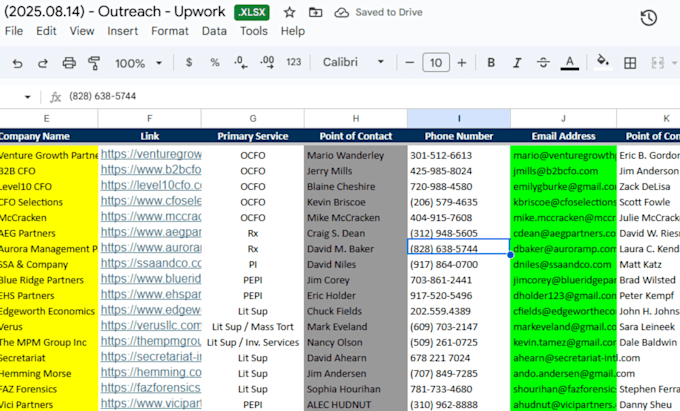This screenshot has height=411, width=680.
Task: Click the fx formula icon
Action: [56, 97]
